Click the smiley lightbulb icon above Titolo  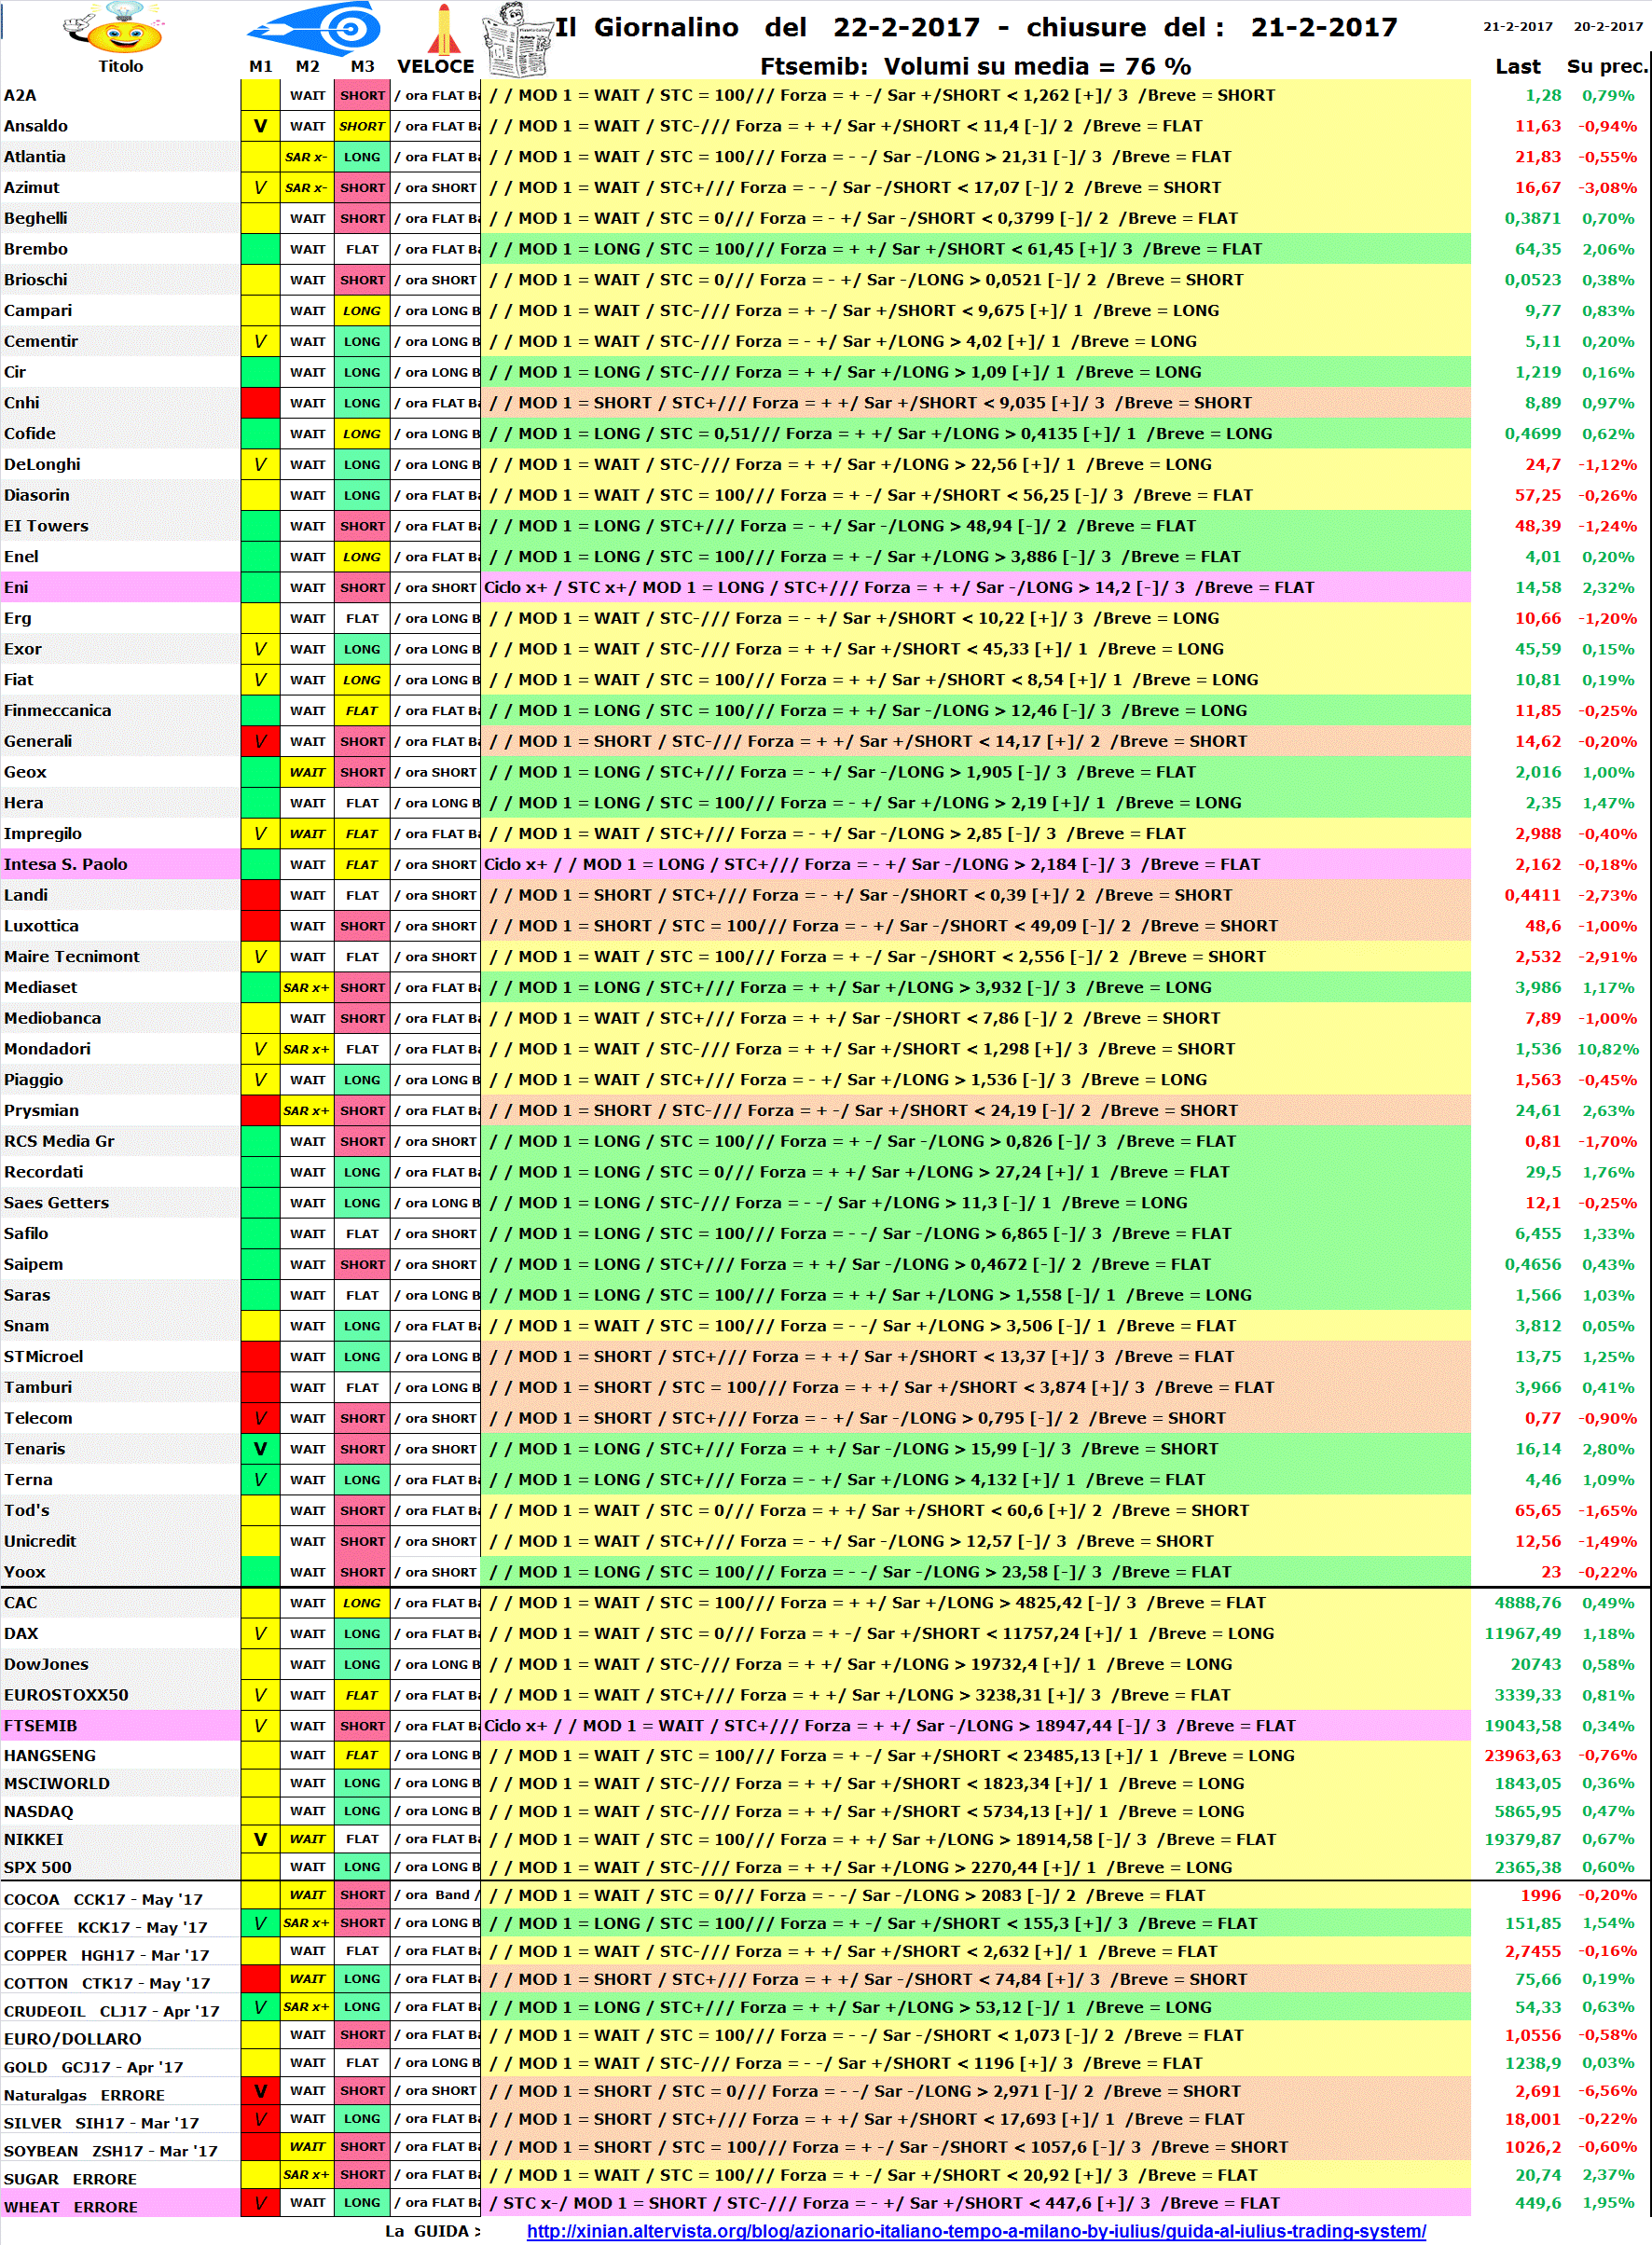point(112,28)
